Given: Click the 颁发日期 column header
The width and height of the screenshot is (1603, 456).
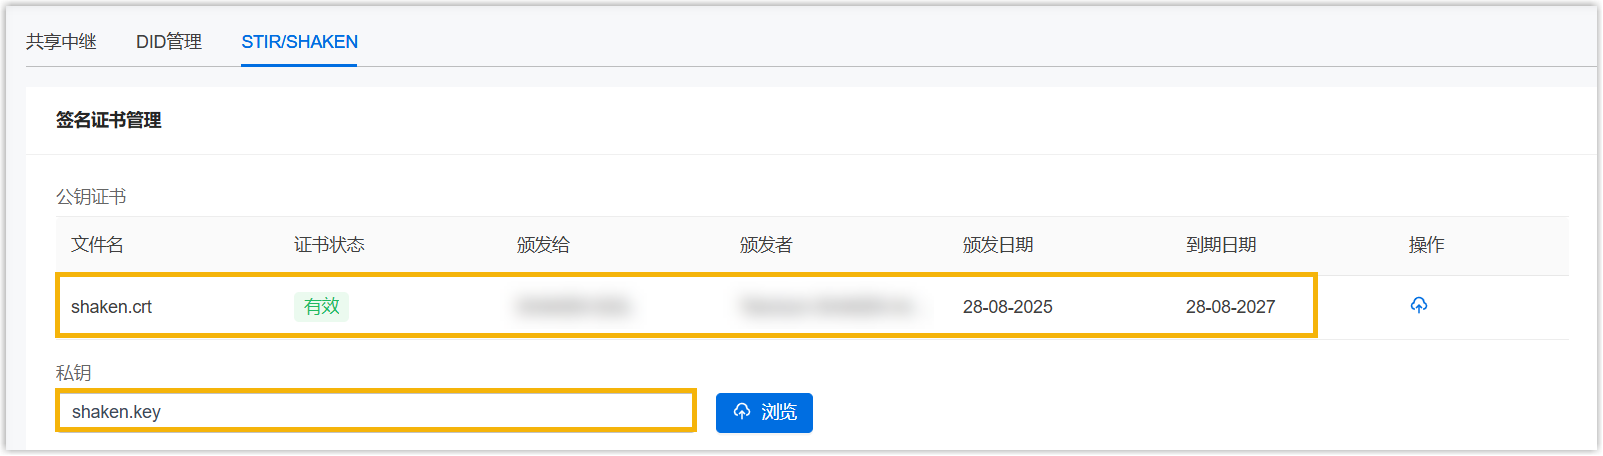Looking at the screenshot, I should [x=998, y=245].
